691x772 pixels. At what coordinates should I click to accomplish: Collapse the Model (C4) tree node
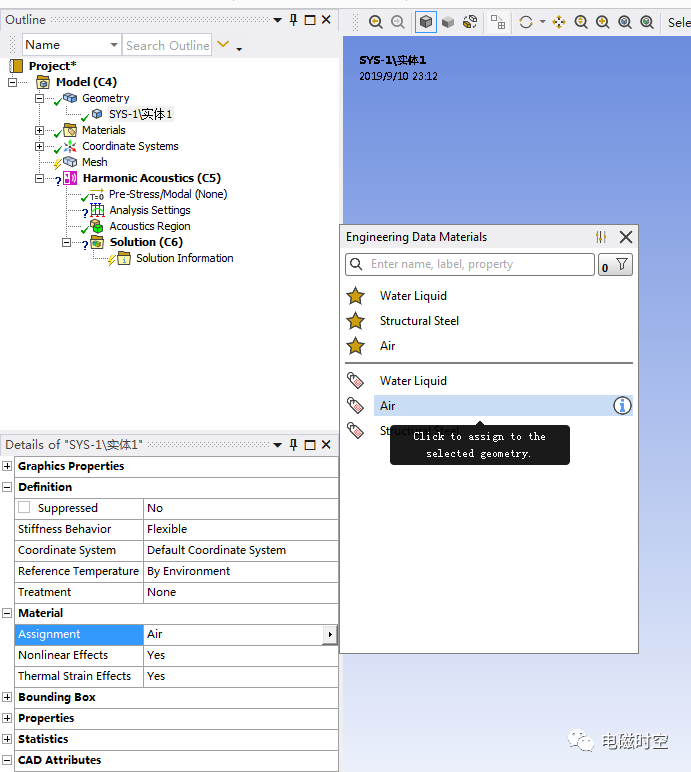click(12, 82)
